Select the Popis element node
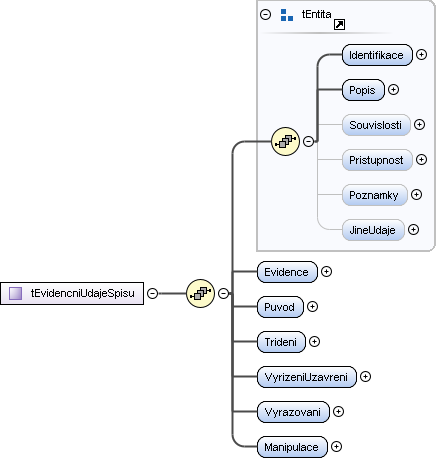 coord(363,90)
